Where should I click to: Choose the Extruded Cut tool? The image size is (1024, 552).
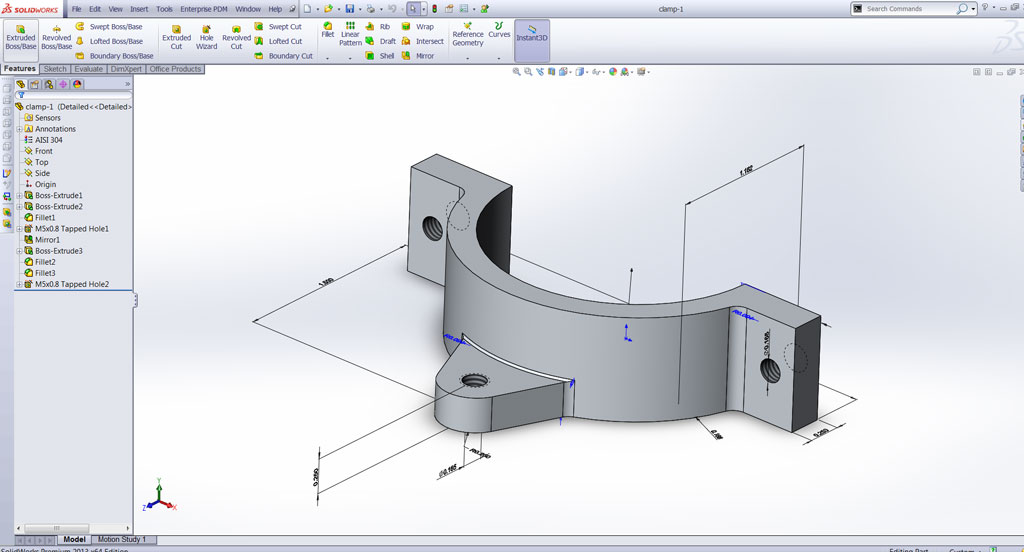[176, 37]
